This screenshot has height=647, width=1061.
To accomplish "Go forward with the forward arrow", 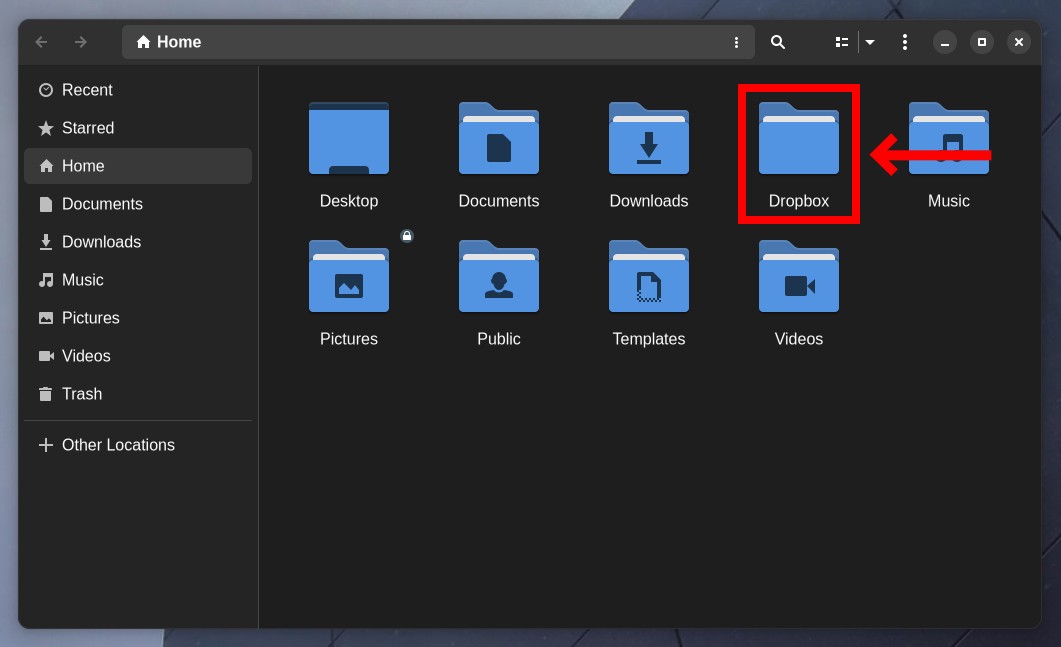I will [x=81, y=42].
